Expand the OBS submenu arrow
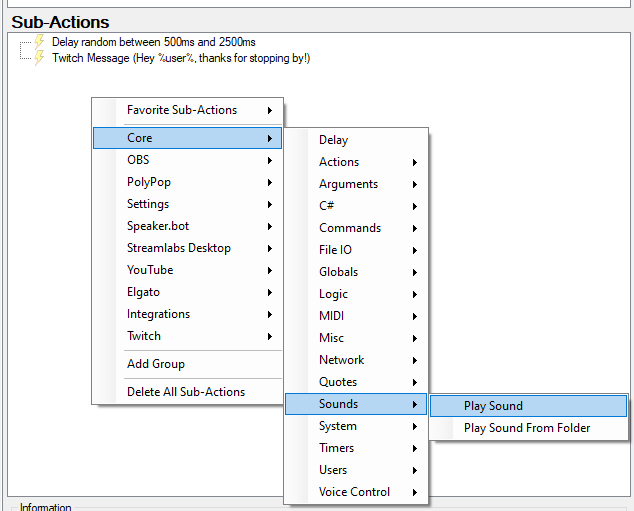 270,160
